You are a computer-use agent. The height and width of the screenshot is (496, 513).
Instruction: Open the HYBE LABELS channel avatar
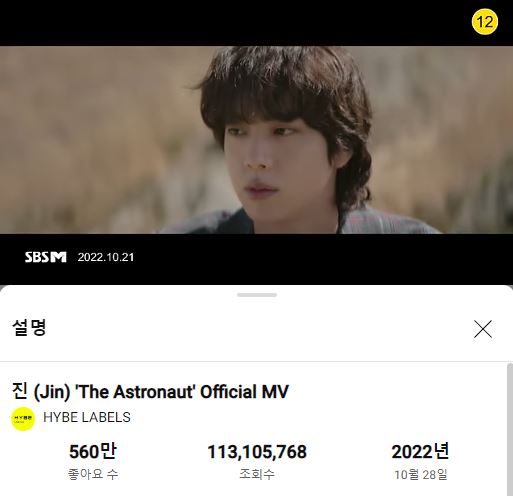(x=23, y=419)
